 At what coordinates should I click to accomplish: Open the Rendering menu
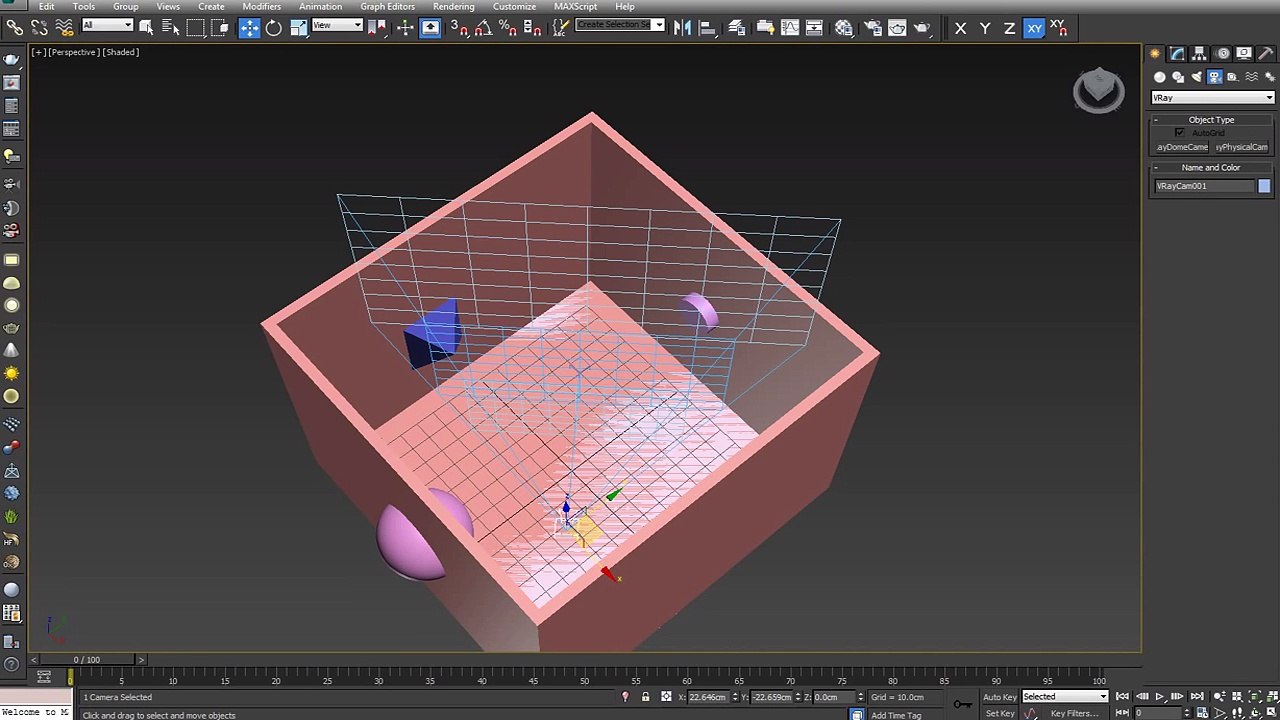click(x=453, y=7)
